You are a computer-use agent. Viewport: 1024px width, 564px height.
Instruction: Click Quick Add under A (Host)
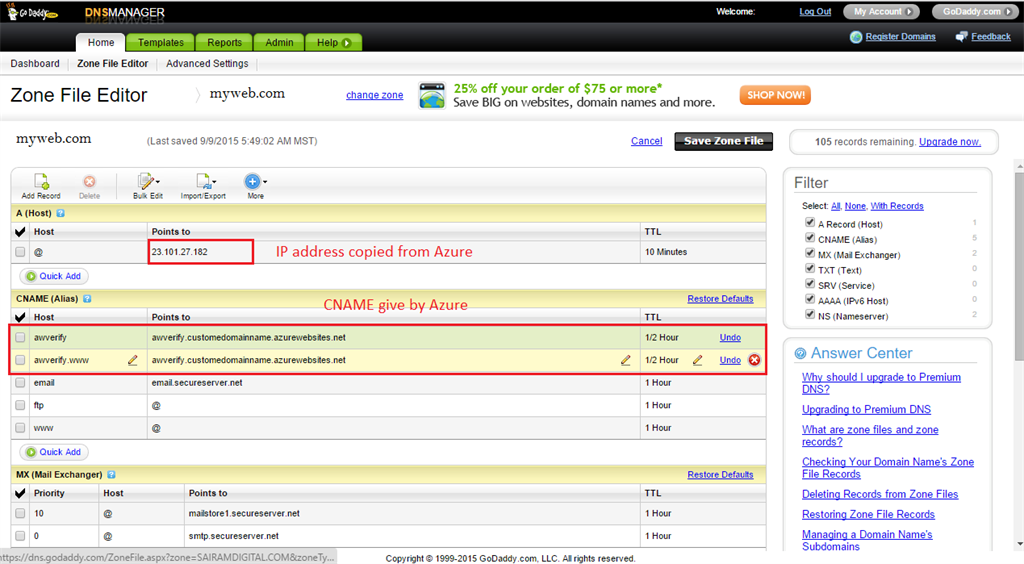[54, 276]
